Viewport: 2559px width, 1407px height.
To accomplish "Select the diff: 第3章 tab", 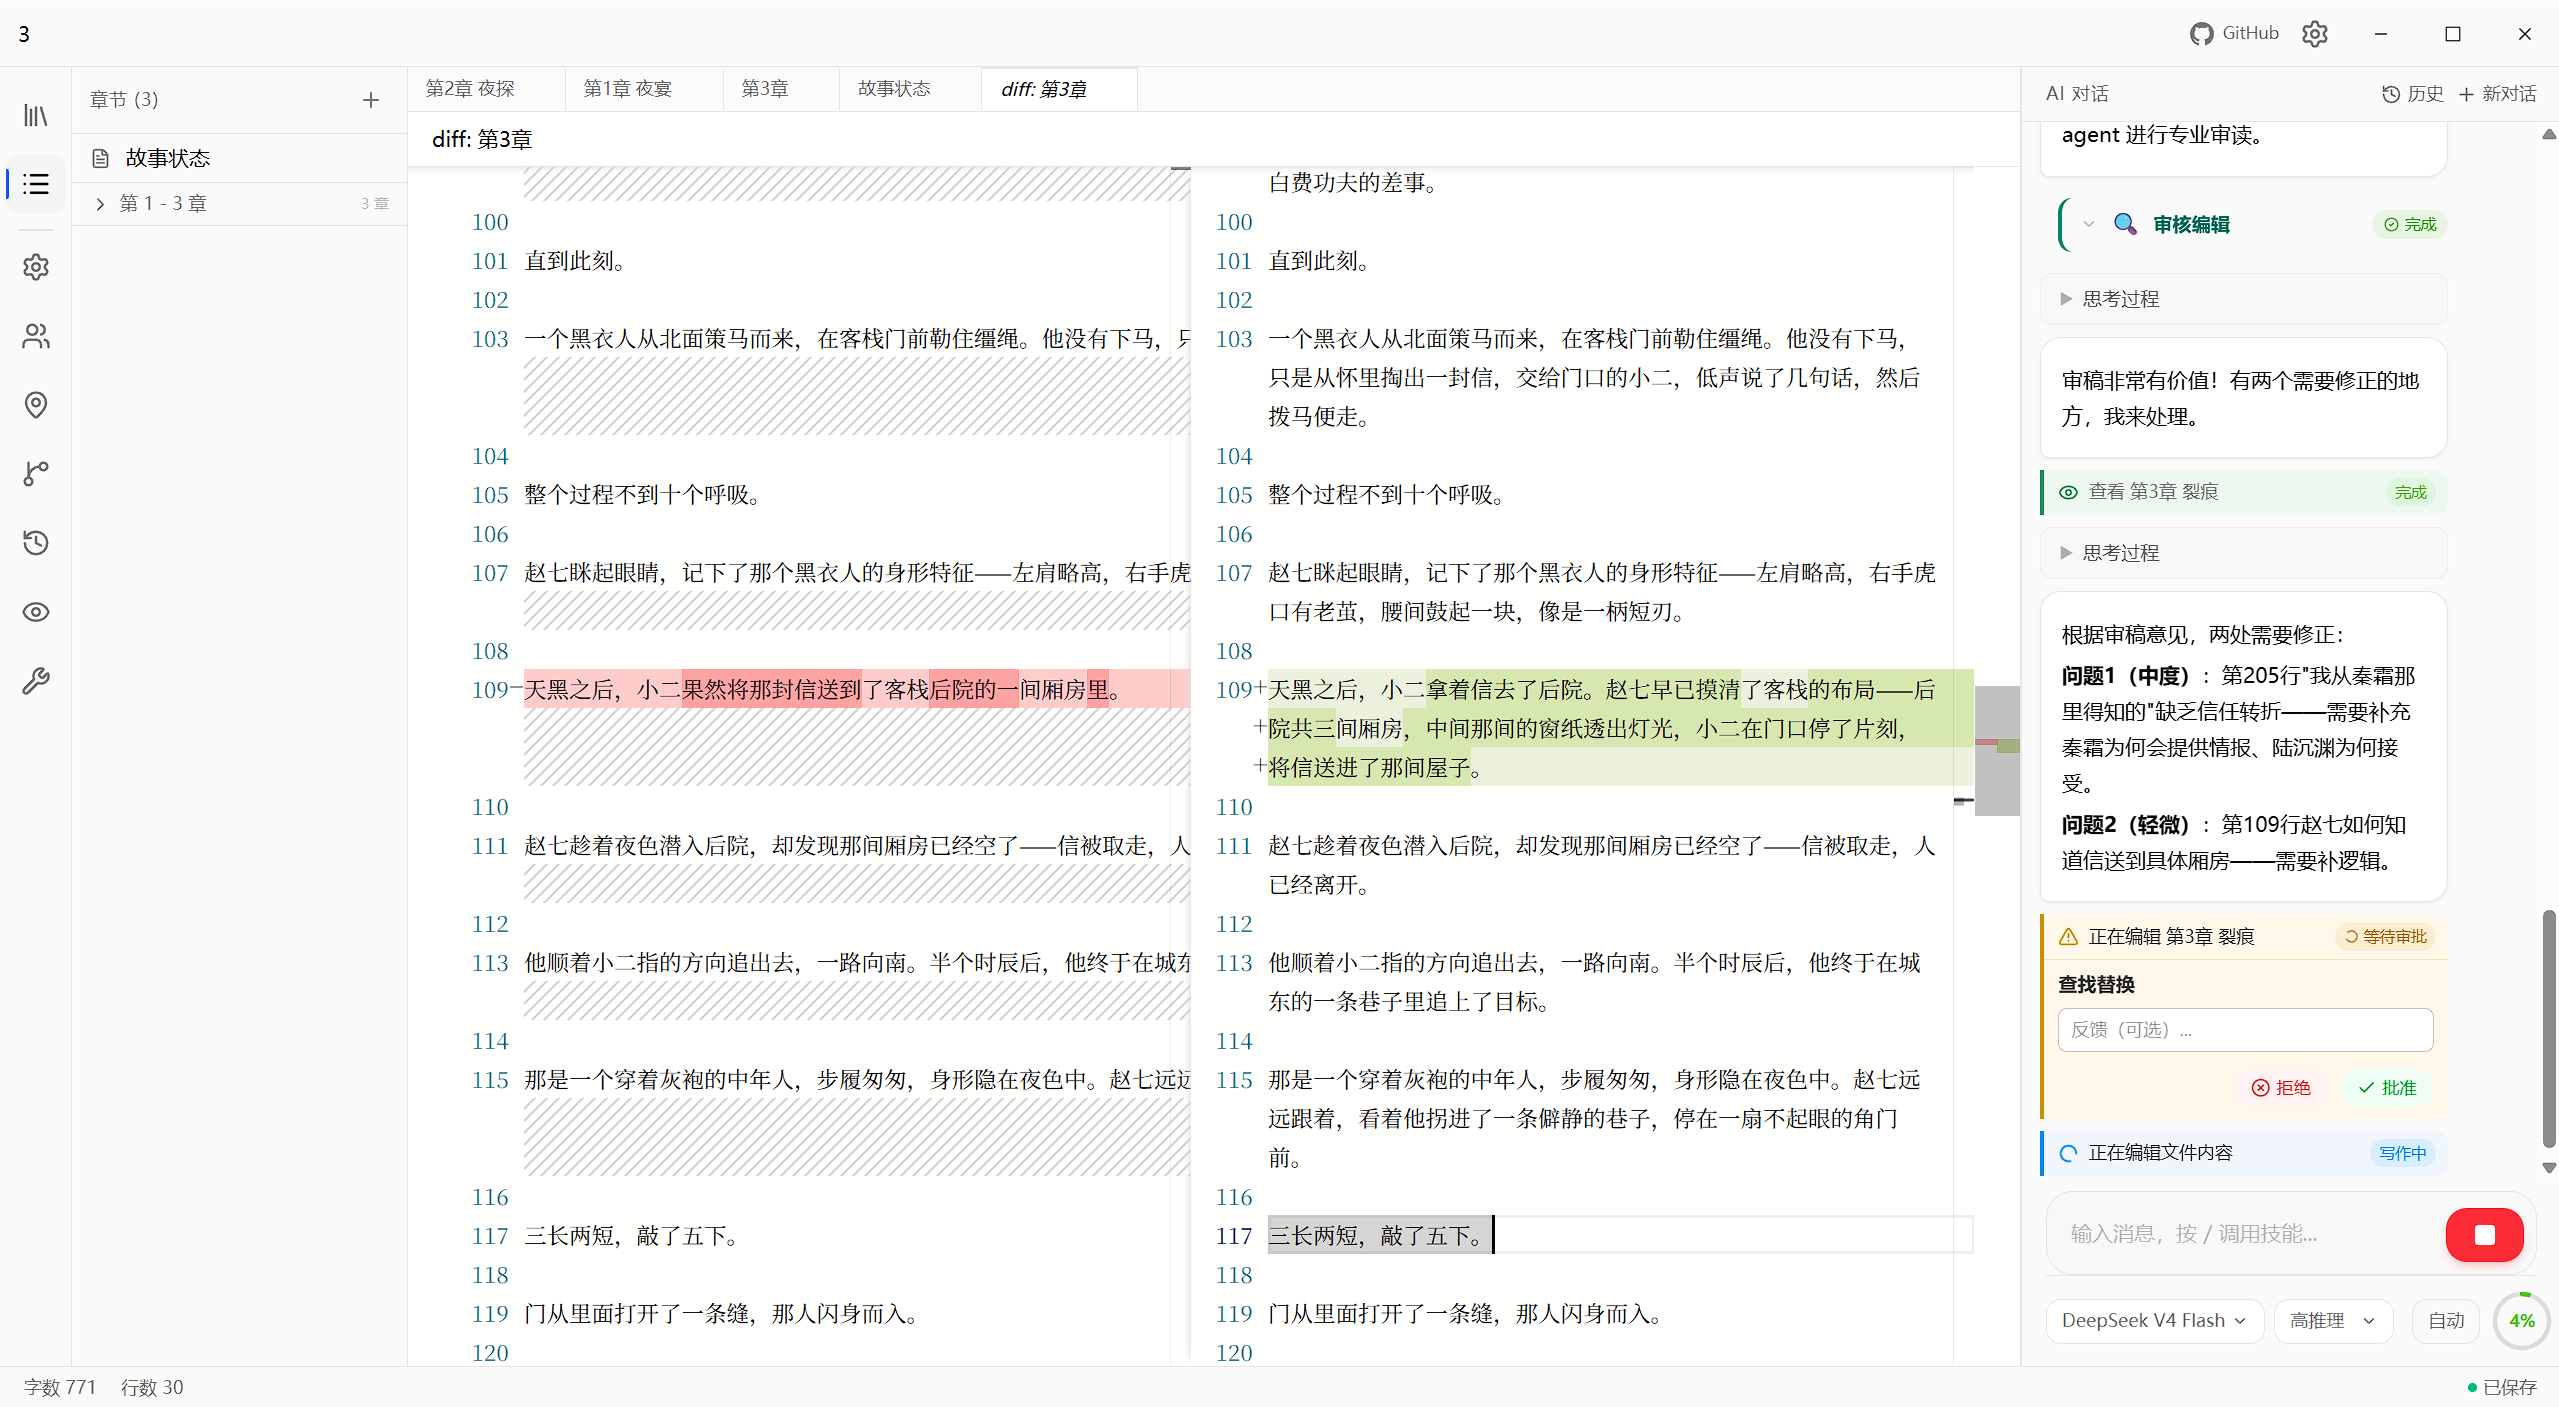I will 1059,89.
